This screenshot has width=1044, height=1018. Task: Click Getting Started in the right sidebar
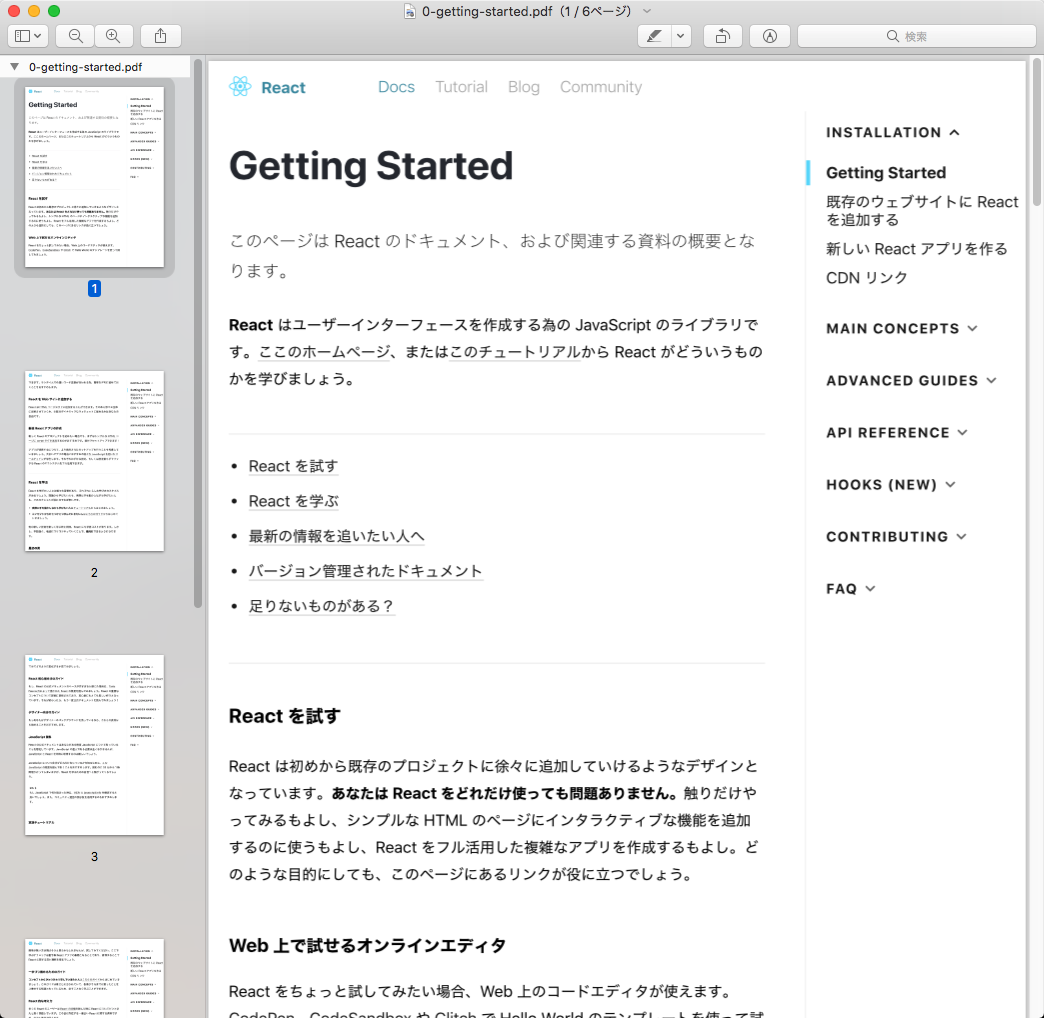point(886,172)
